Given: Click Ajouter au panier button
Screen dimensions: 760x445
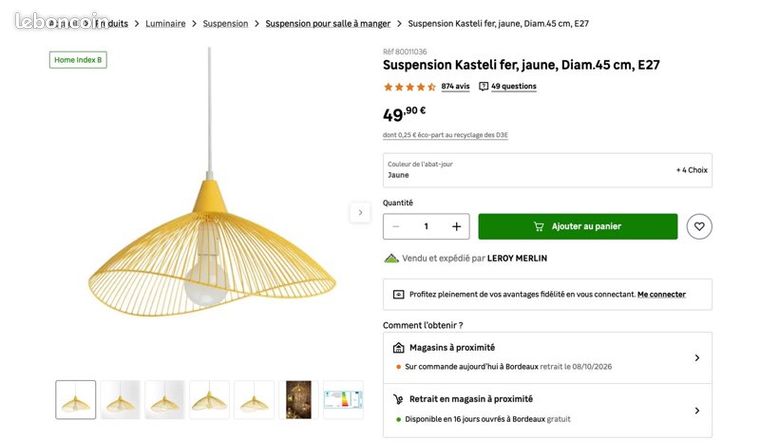Looking at the screenshot, I should 578,226.
